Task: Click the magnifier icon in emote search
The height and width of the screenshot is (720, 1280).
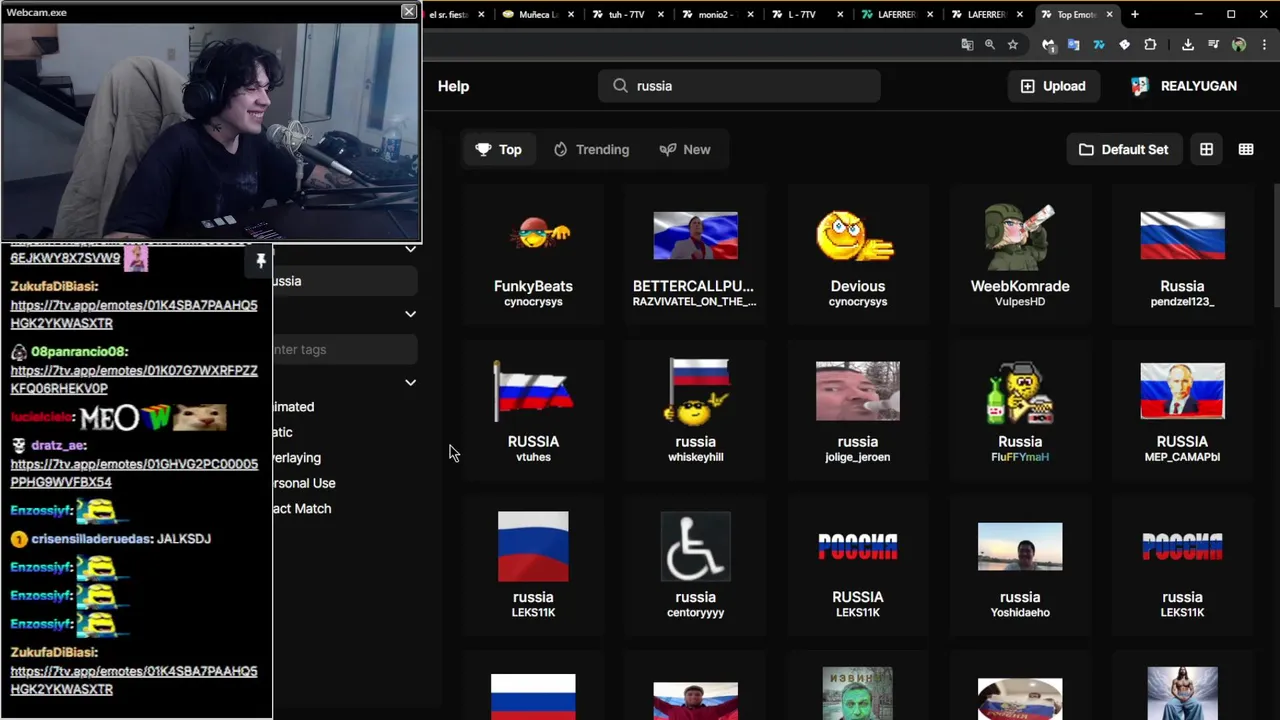Action: pyautogui.click(x=620, y=86)
